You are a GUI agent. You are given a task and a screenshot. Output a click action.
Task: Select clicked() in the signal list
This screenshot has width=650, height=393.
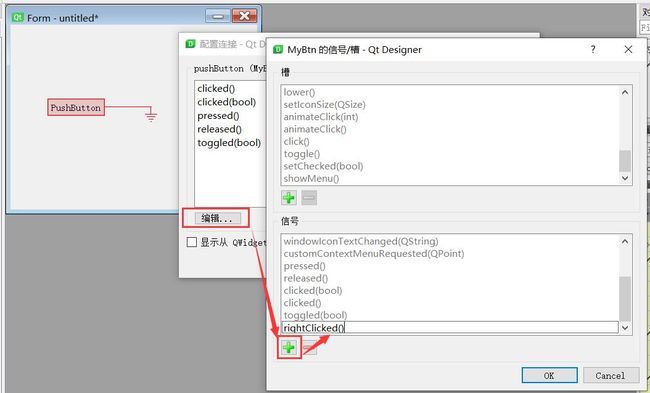pos(302,303)
